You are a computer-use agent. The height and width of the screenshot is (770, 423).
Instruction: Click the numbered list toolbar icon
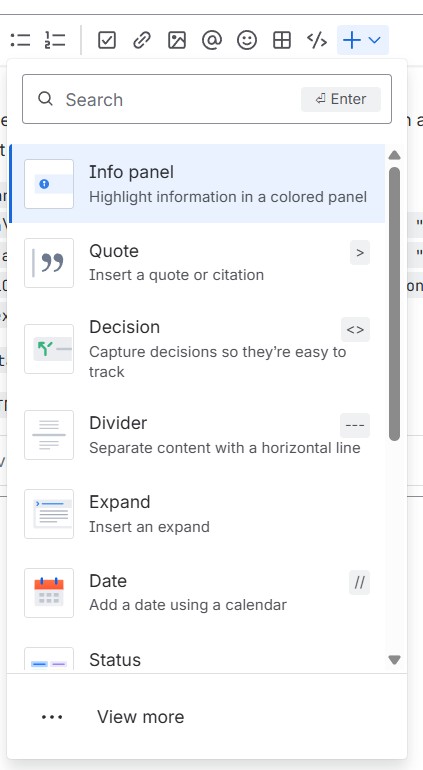[x=55, y=40]
